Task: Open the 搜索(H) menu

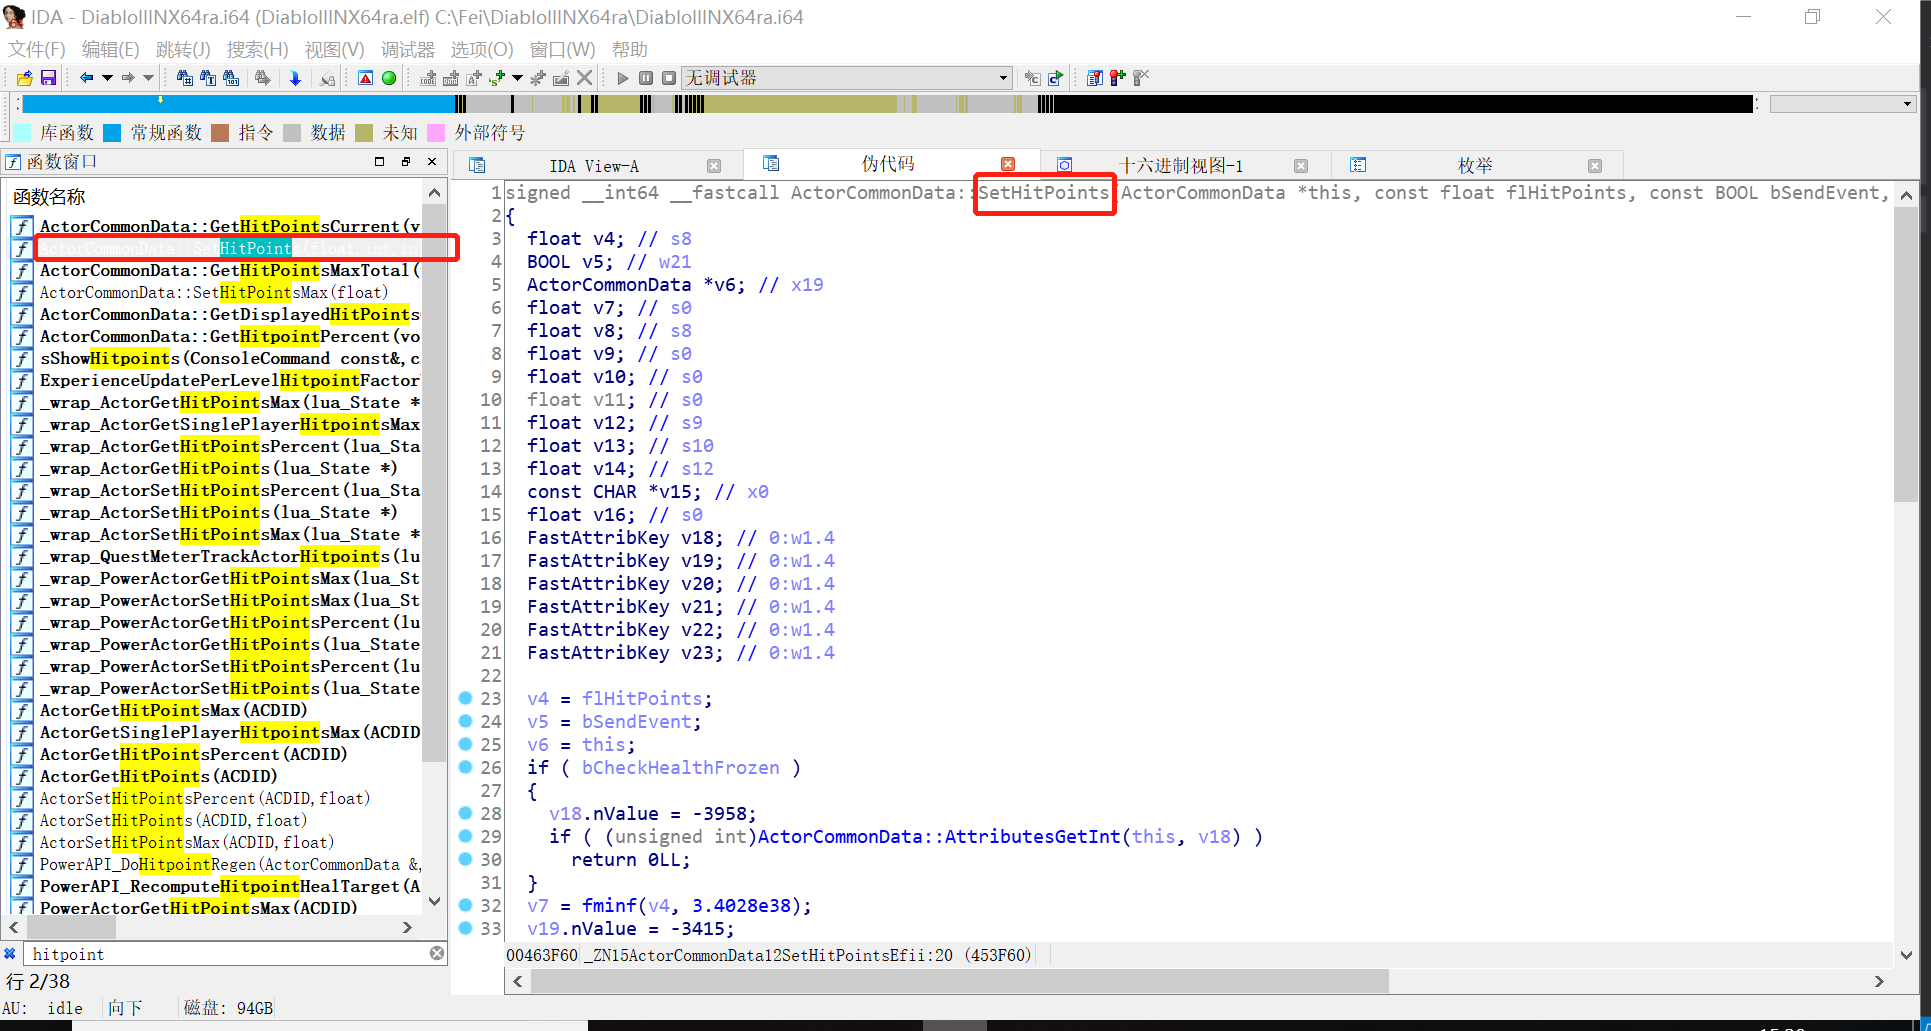Action: (257, 49)
